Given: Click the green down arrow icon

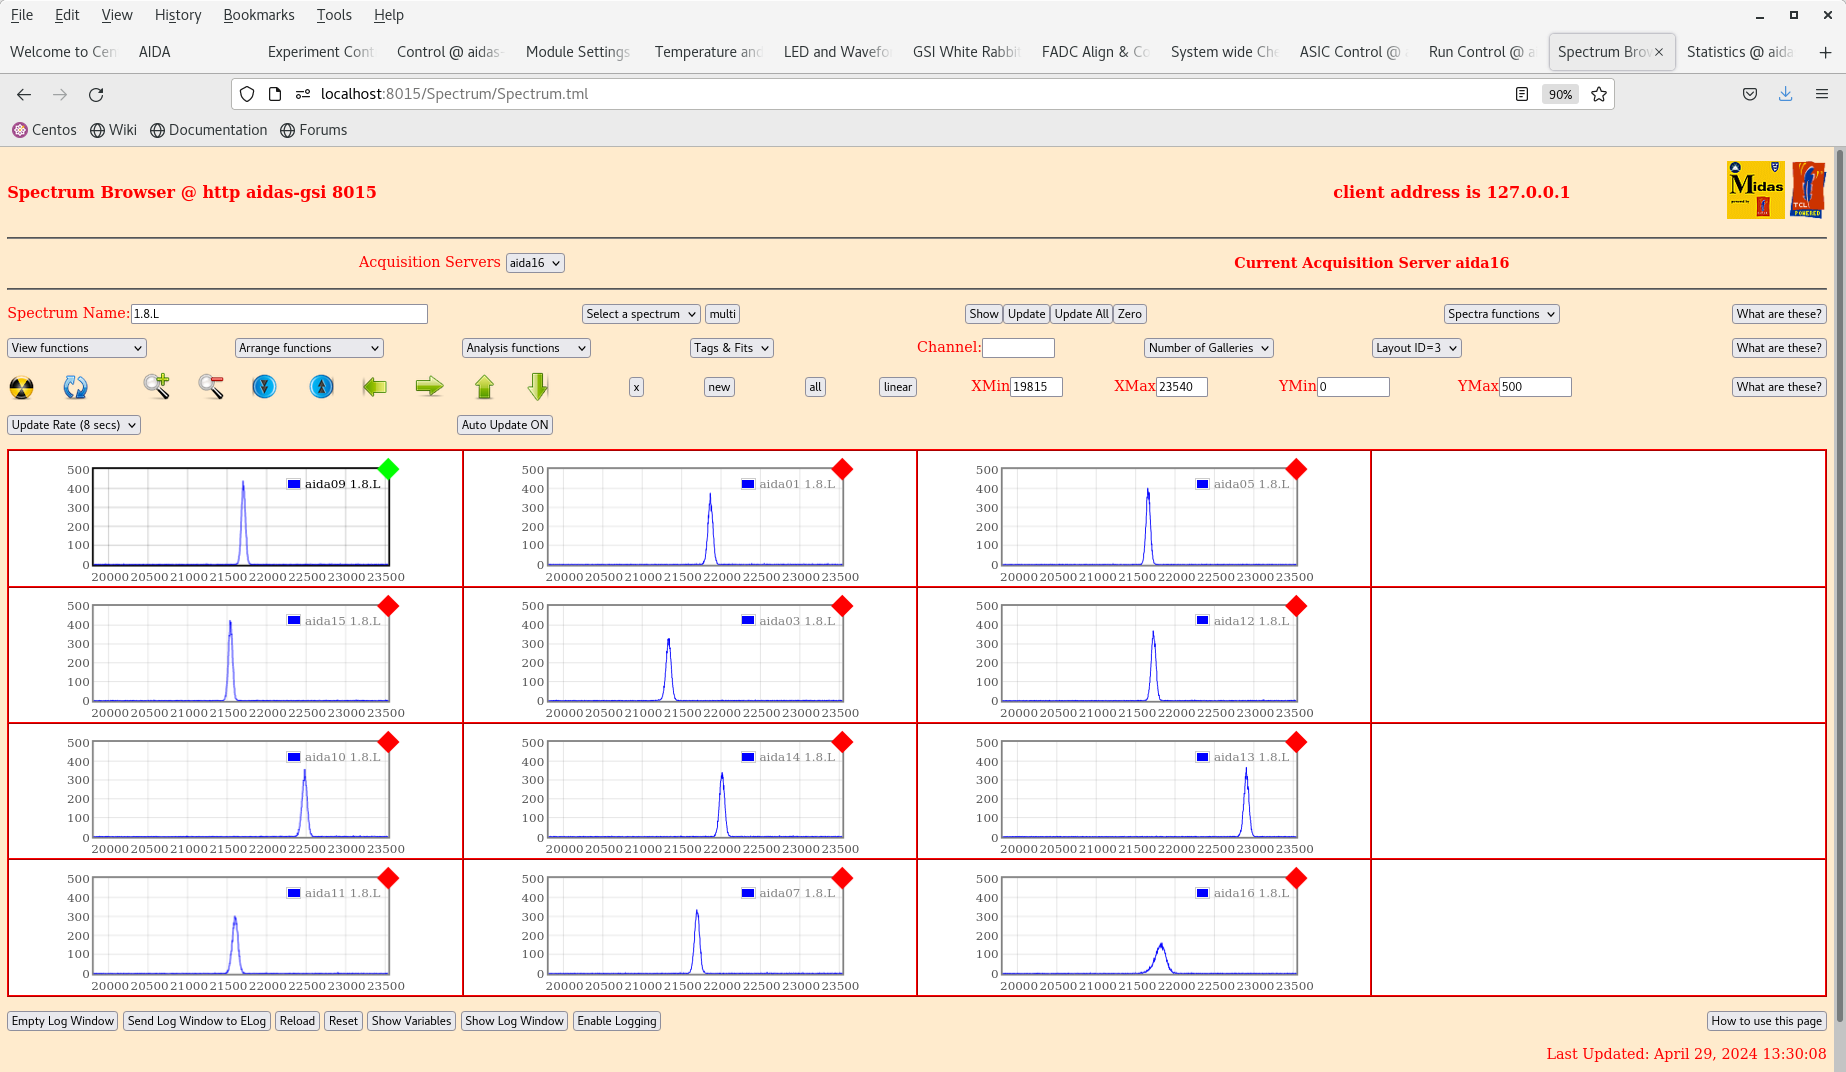Looking at the screenshot, I should 538,387.
